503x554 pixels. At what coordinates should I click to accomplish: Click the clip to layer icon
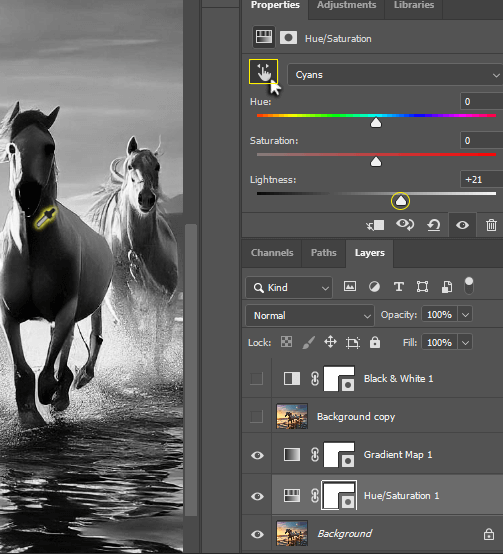[375, 225]
